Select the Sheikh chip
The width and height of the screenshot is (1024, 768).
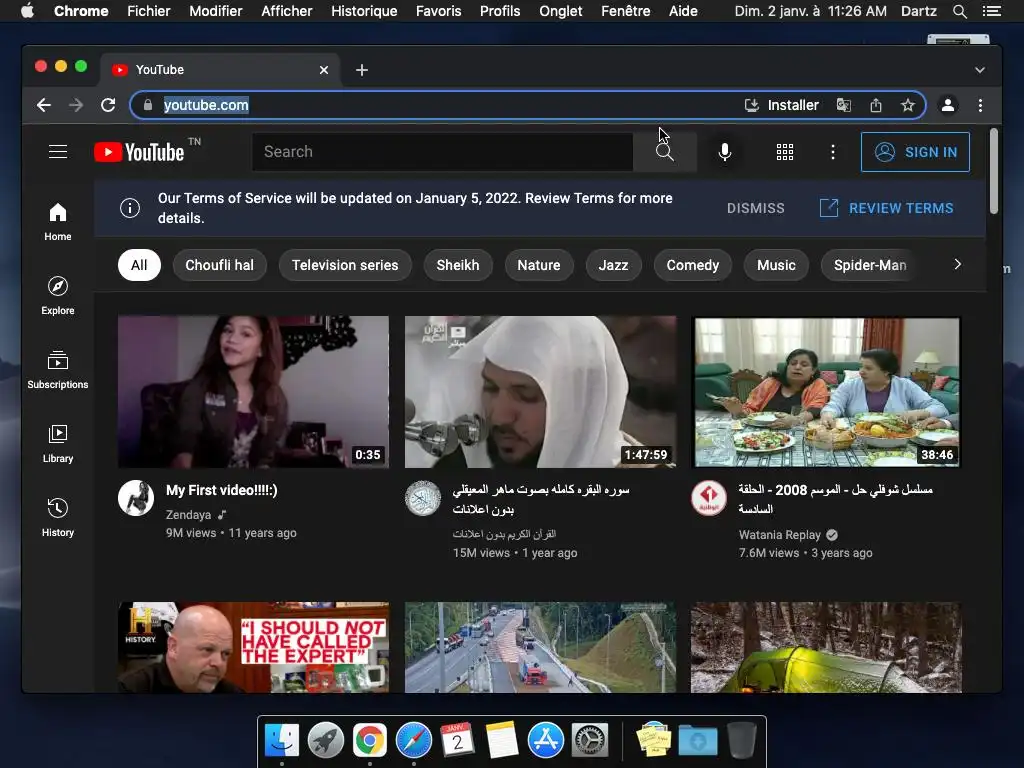[458, 265]
